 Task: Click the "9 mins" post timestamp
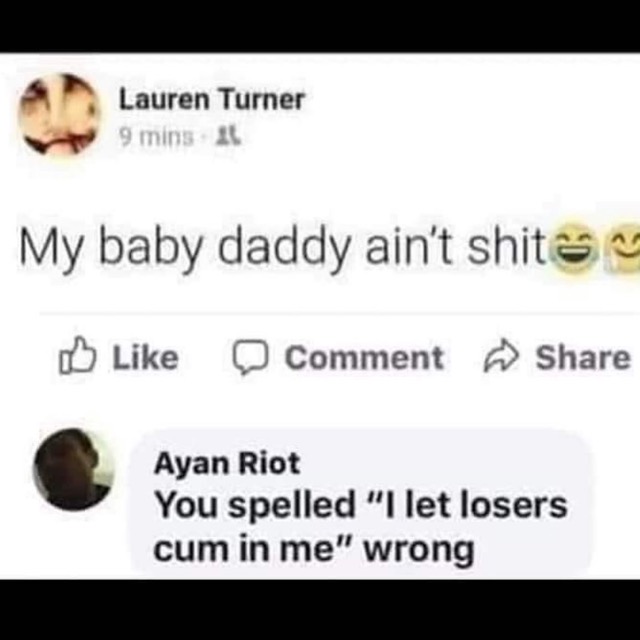click(156, 137)
